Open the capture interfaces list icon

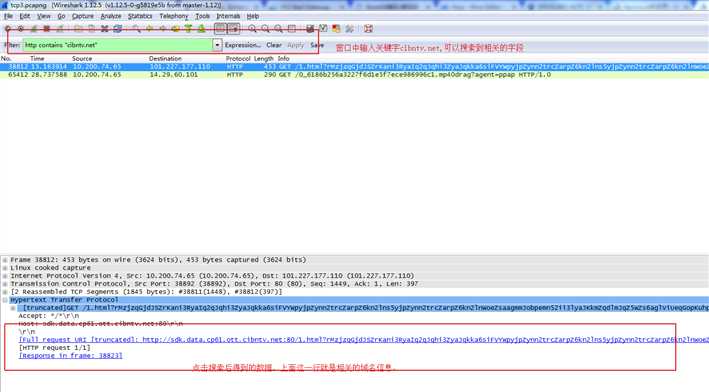pyautogui.click(x=8, y=28)
